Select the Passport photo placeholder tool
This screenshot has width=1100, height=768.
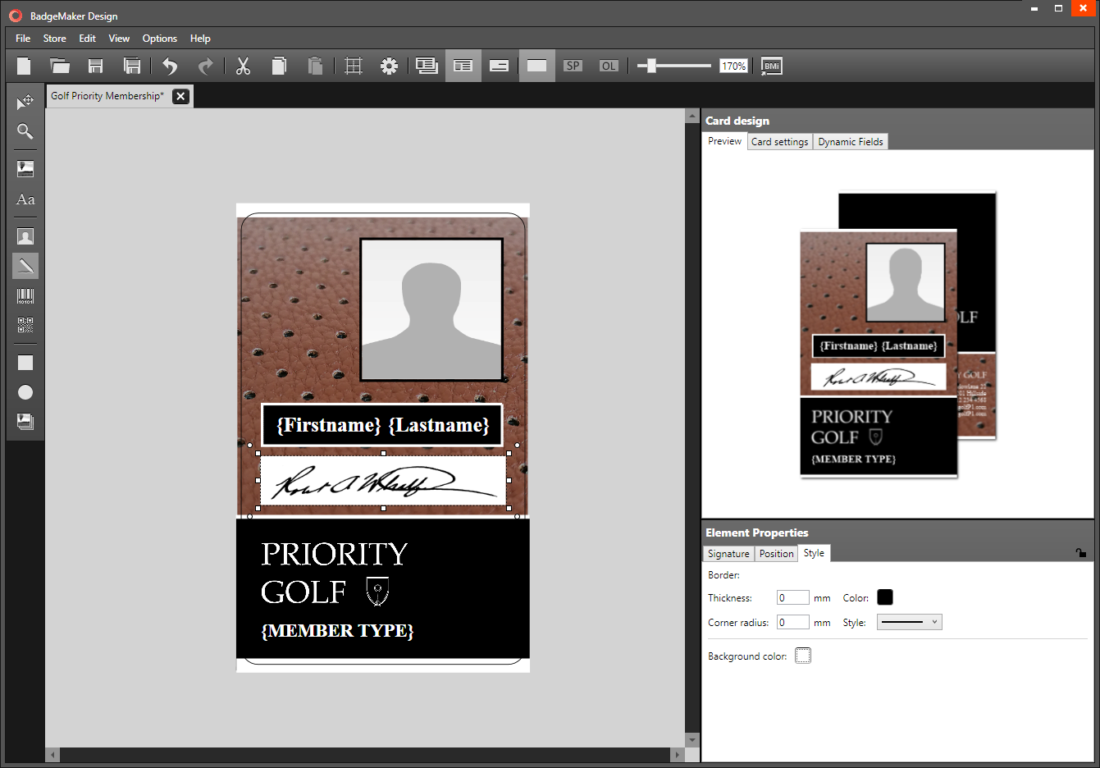click(25, 235)
